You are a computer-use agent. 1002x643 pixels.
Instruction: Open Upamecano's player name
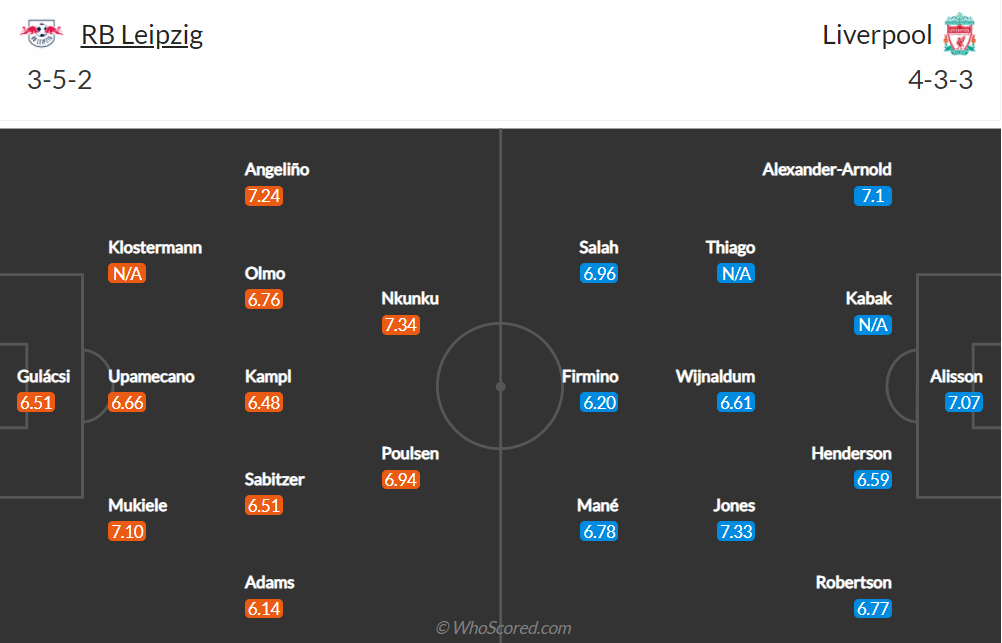click(151, 376)
